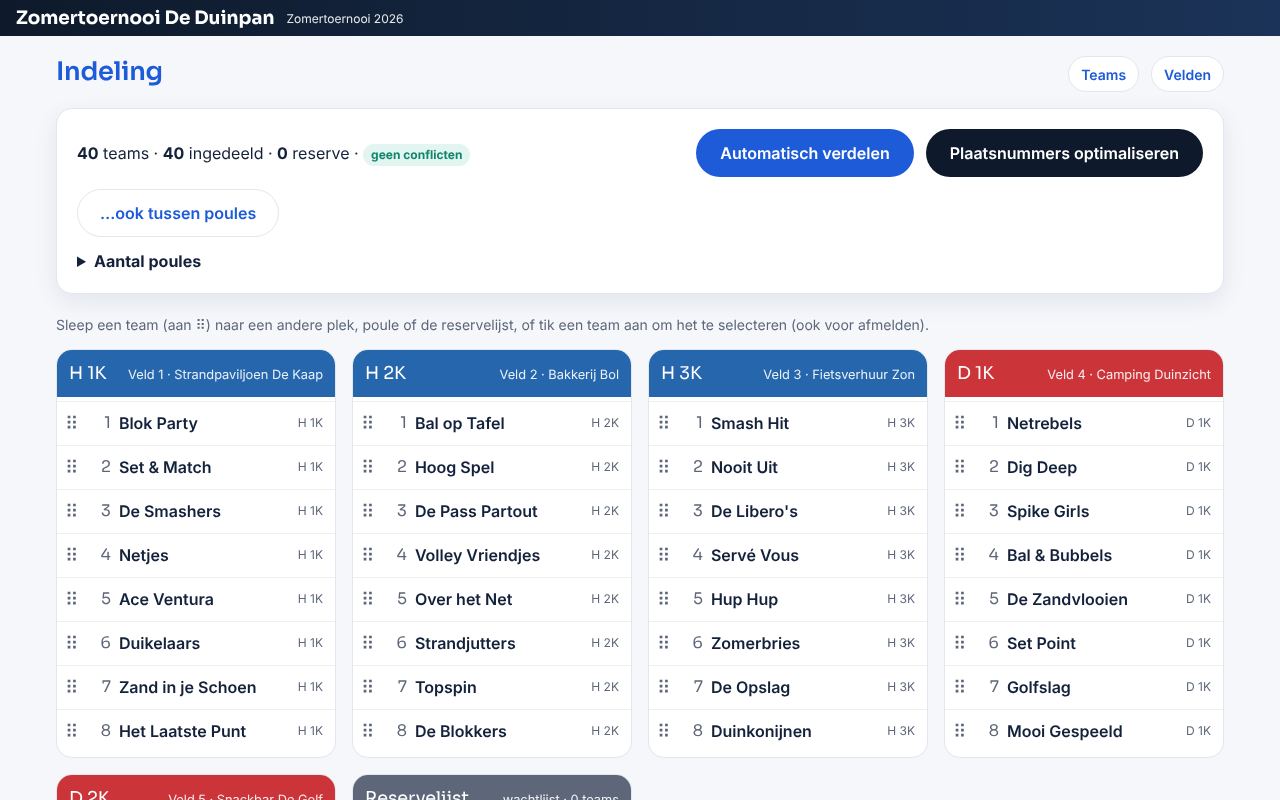Click Automatisch verdelen
Image resolution: width=1280 pixels, height=800 pixels.
coord(805,153)
